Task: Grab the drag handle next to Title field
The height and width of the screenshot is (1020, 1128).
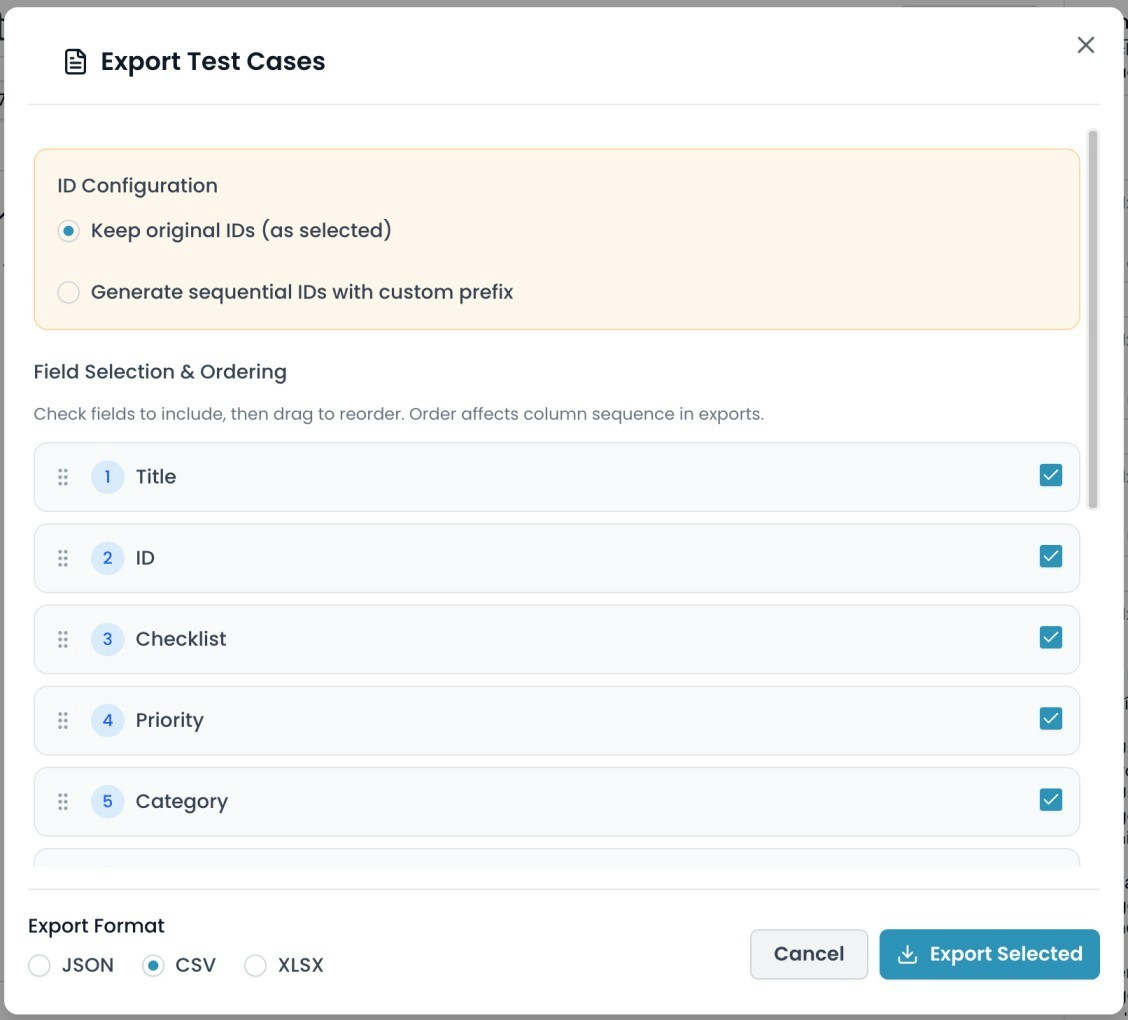Action: 63,477
